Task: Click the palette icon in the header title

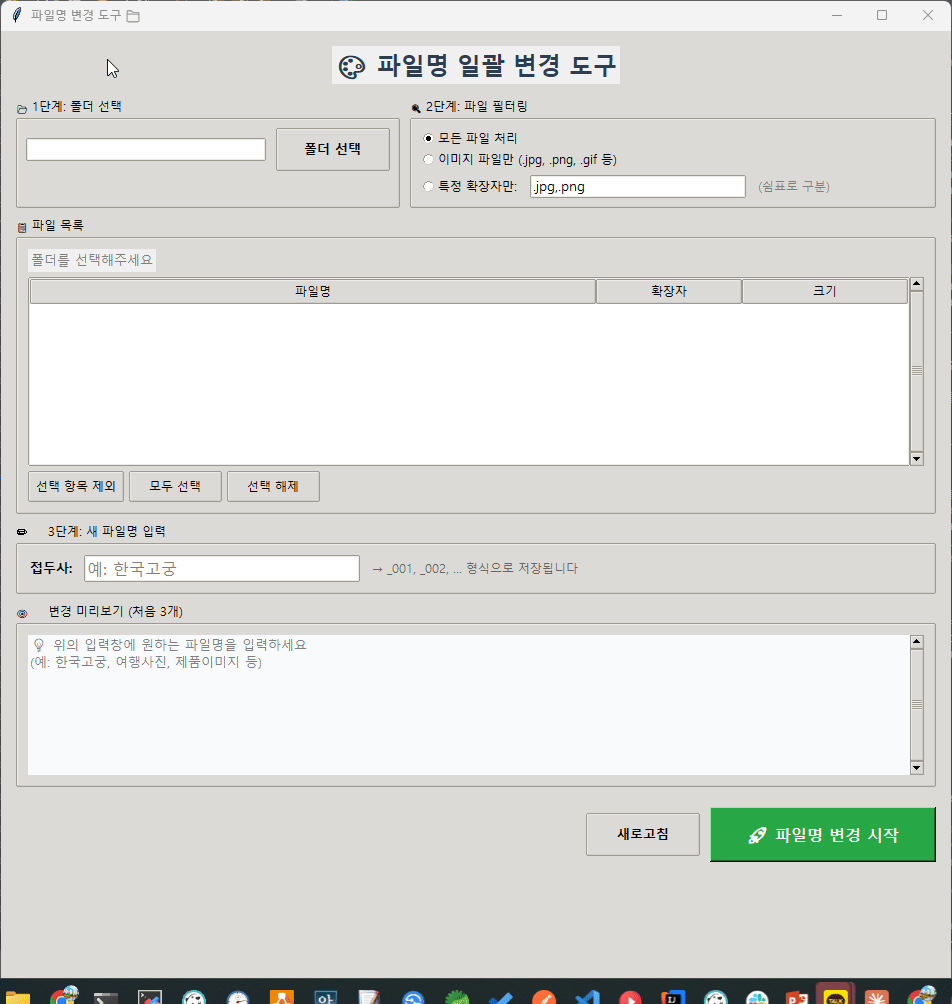Action: click(352, 67)
